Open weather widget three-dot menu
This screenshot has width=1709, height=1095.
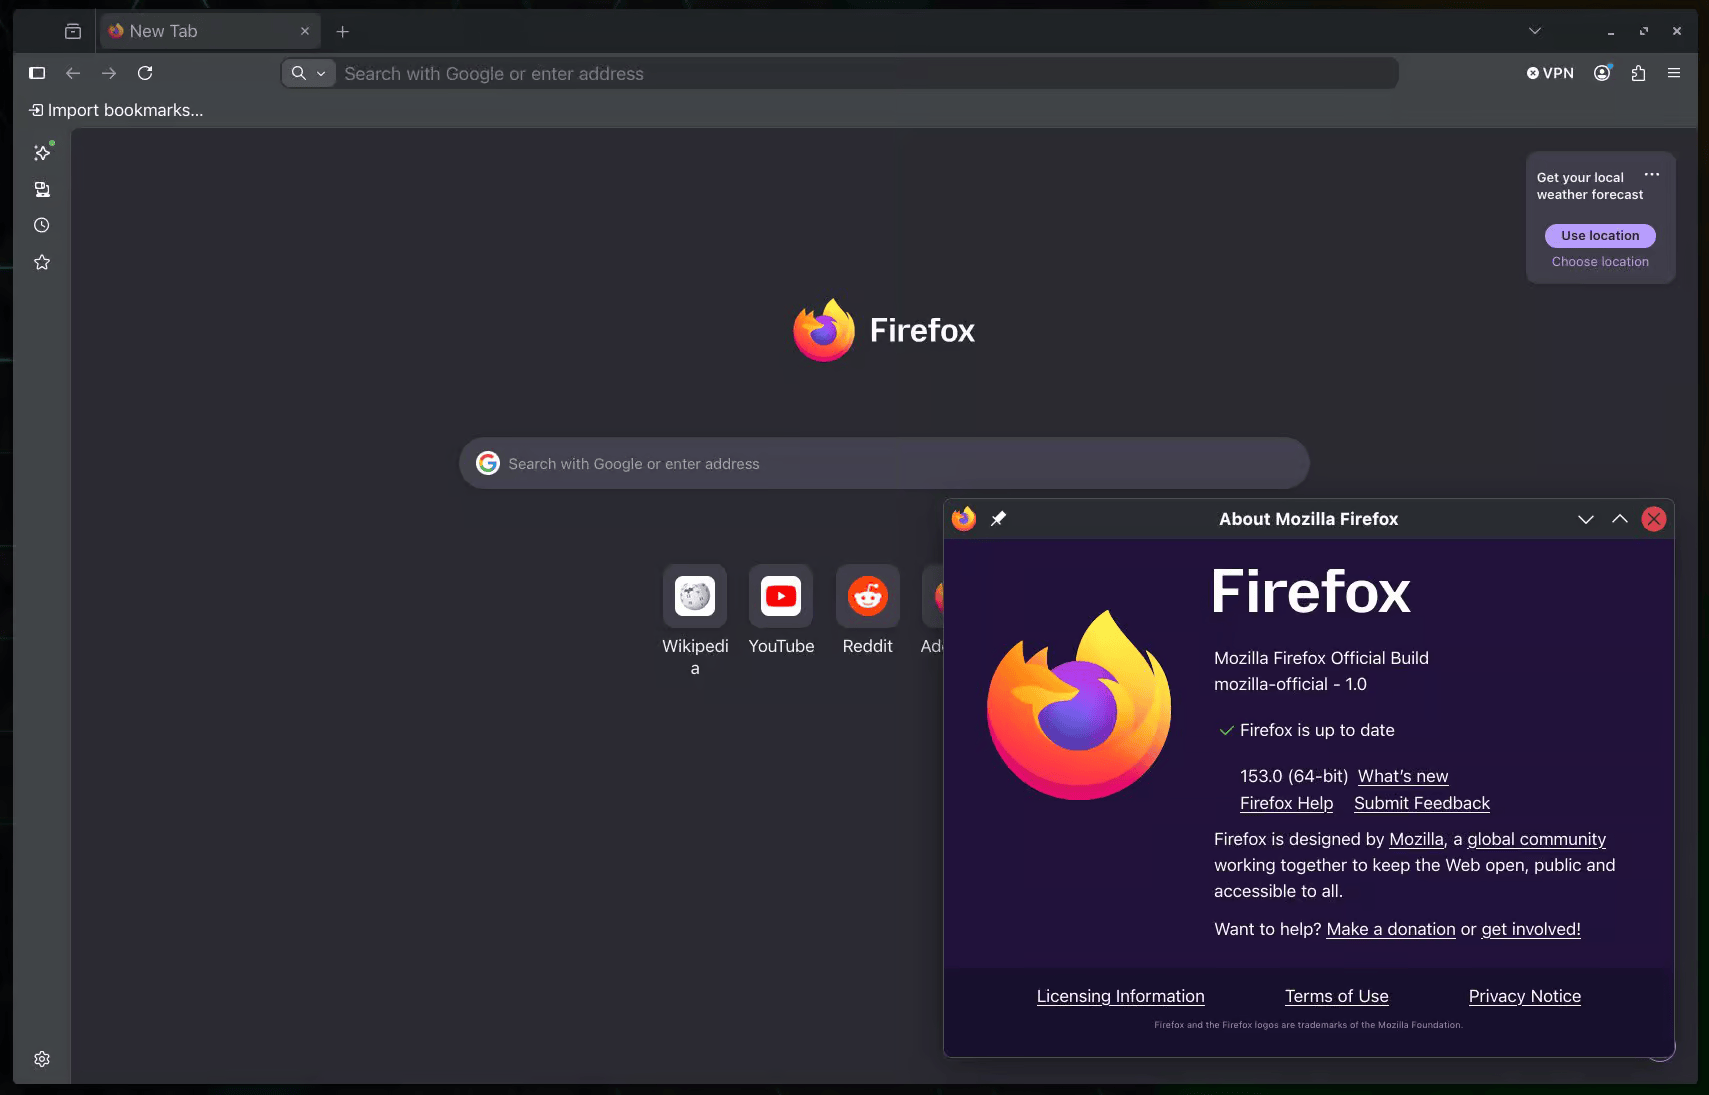pos(1652,175)
